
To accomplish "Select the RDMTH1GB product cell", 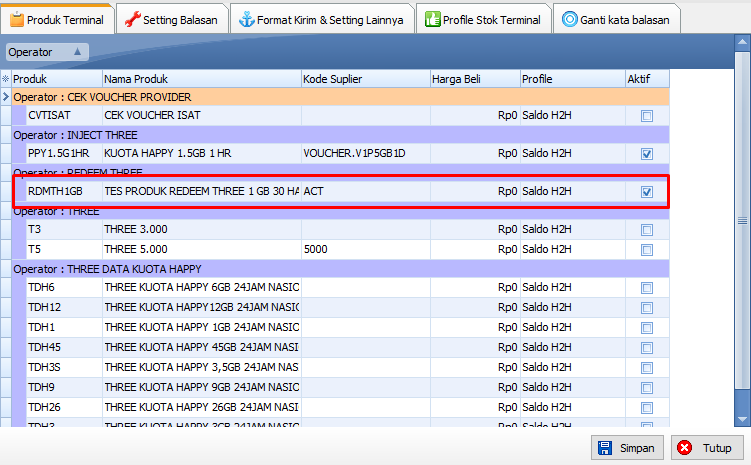I will (x=64, y=192).
